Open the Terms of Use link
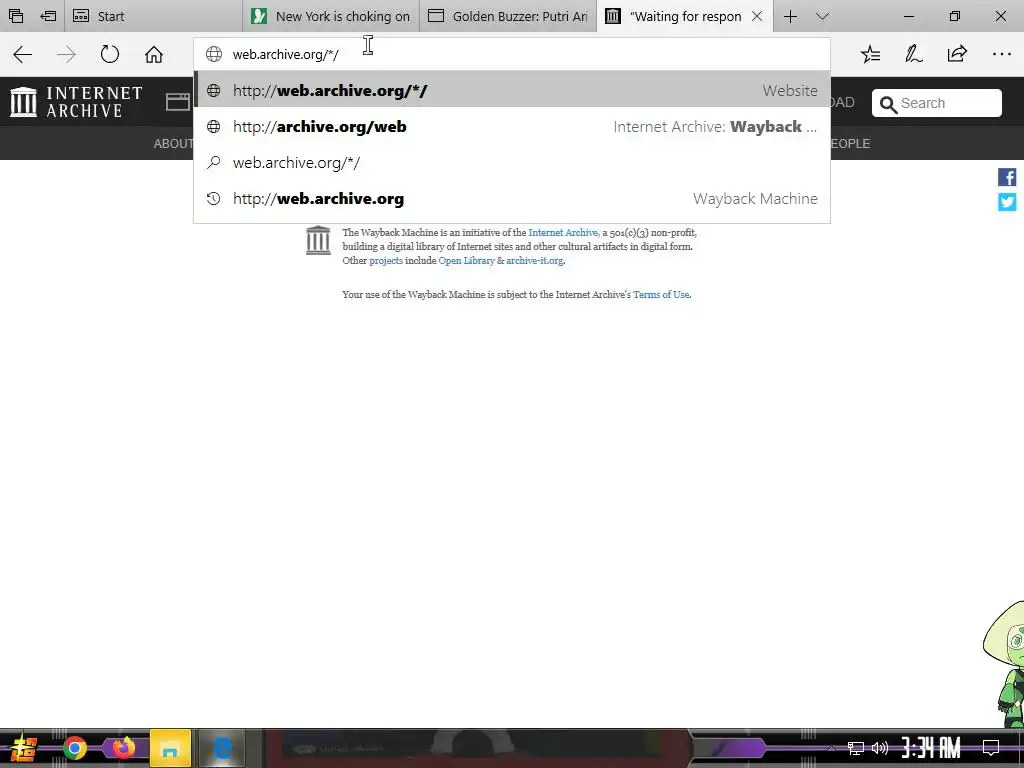Image resolution: width=1024 pixels, height=768 pixels. click(x=661, y=295)
